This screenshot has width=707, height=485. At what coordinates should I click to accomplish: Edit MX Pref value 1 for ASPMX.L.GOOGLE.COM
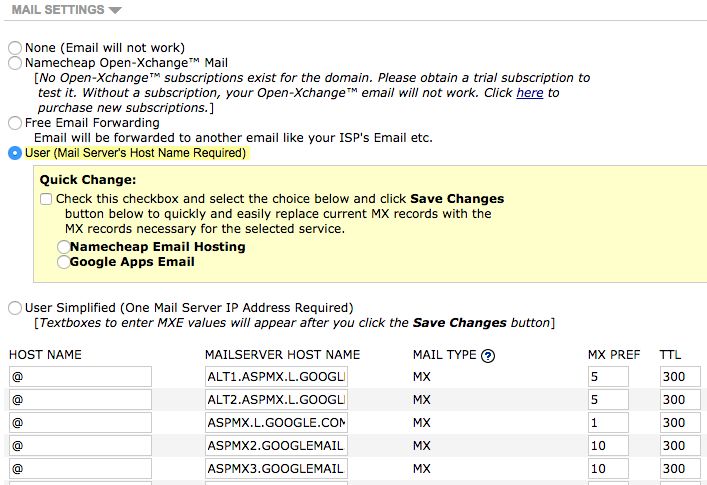click(608, 423)
